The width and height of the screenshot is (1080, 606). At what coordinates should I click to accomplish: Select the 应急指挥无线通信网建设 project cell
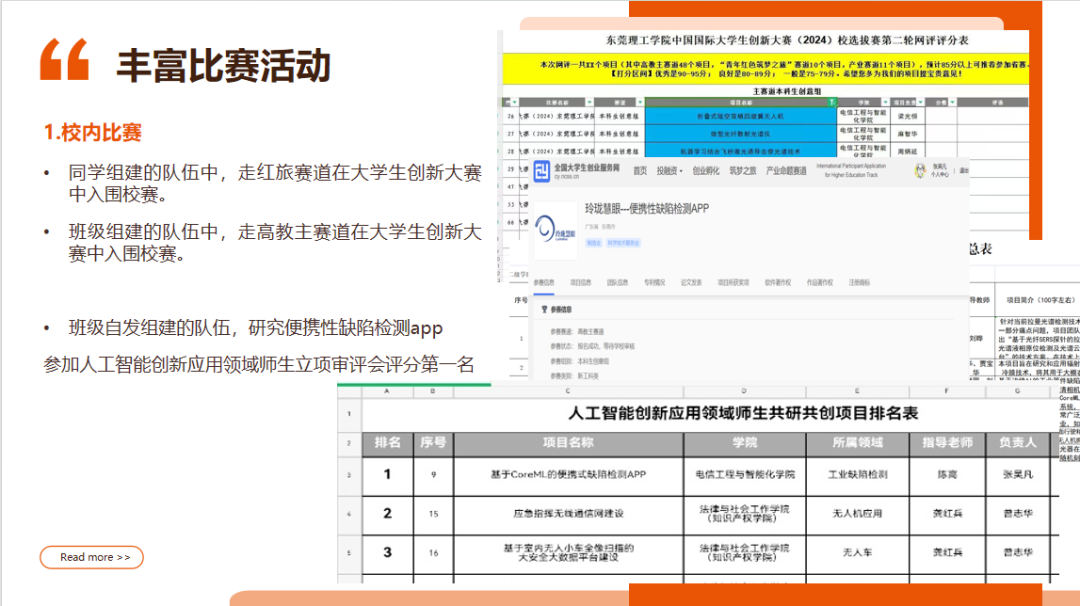(568, 513)
